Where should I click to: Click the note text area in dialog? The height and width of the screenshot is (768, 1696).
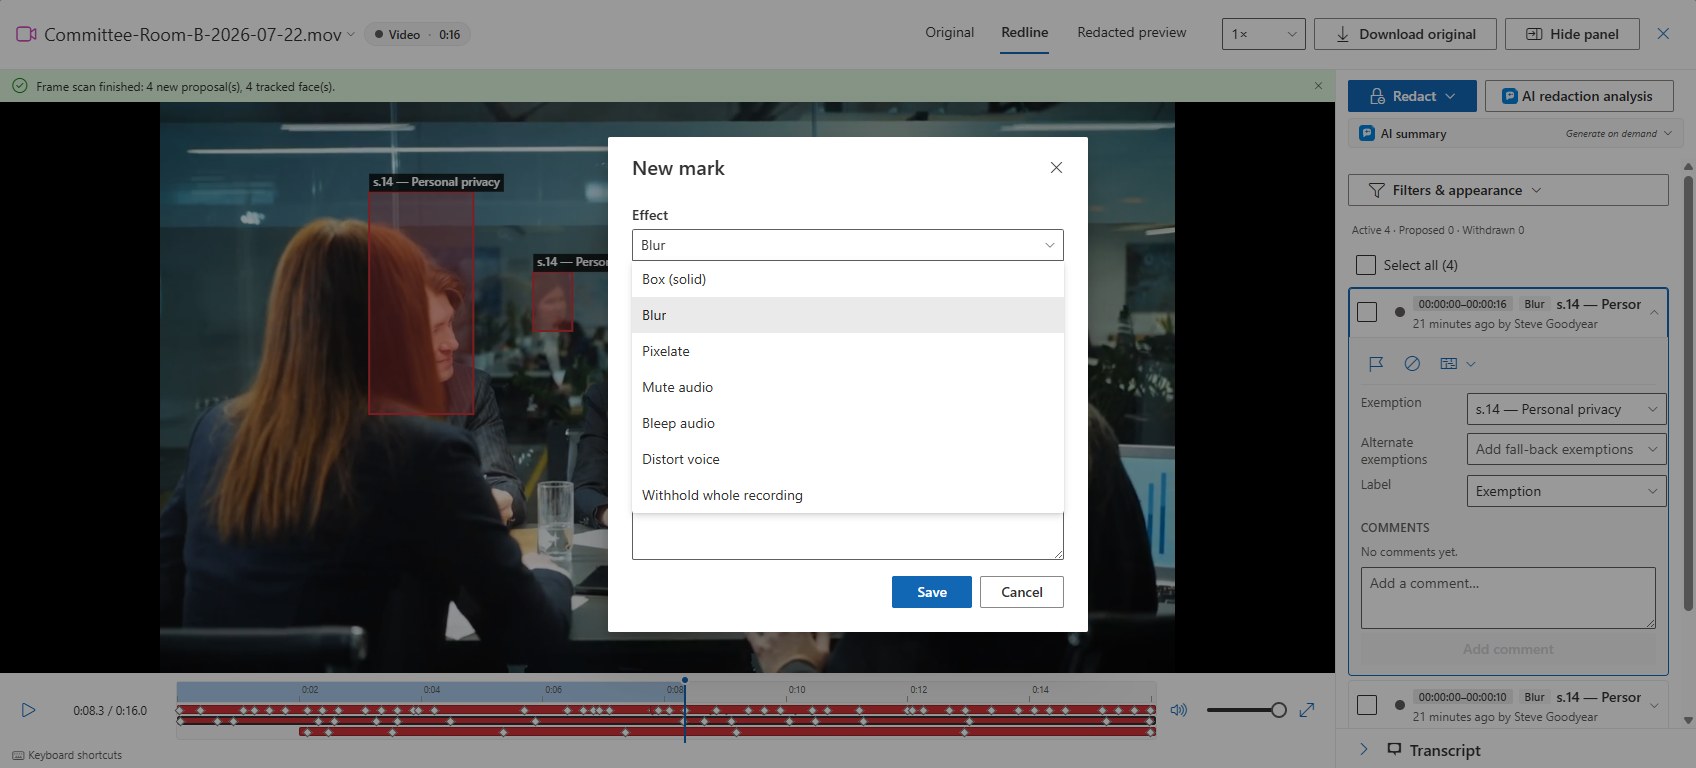847,537
